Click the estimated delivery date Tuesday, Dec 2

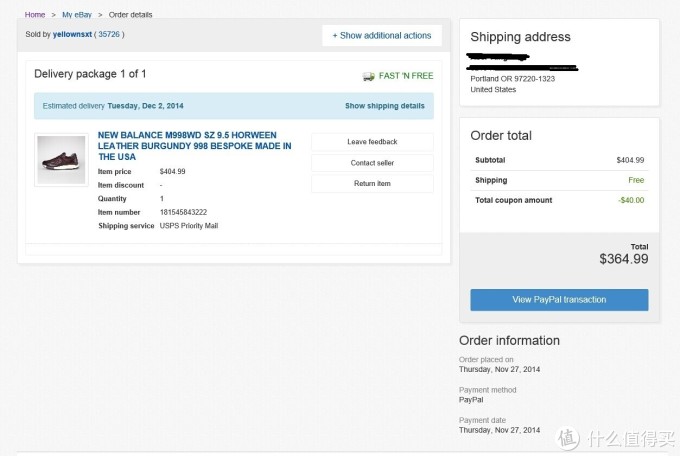(145, 106)
